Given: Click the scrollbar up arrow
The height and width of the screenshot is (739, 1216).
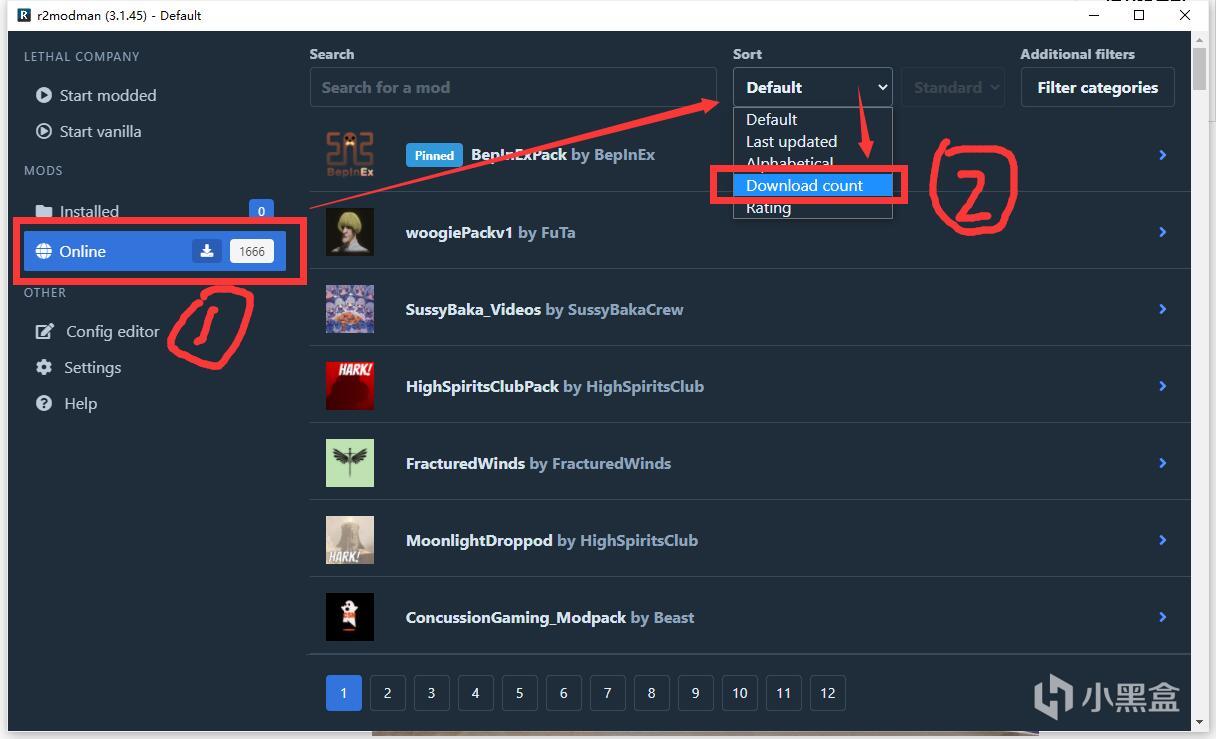Looking at the screenshot, I should click(x=1199, y=38).
